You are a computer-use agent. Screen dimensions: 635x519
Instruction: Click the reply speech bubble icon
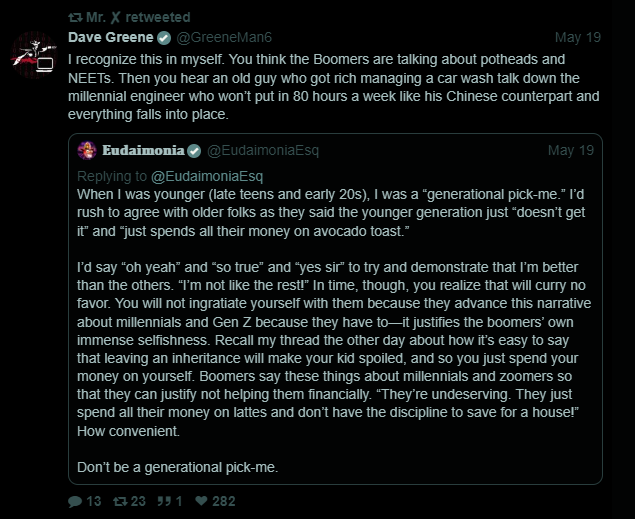click(x=75, y=501)
